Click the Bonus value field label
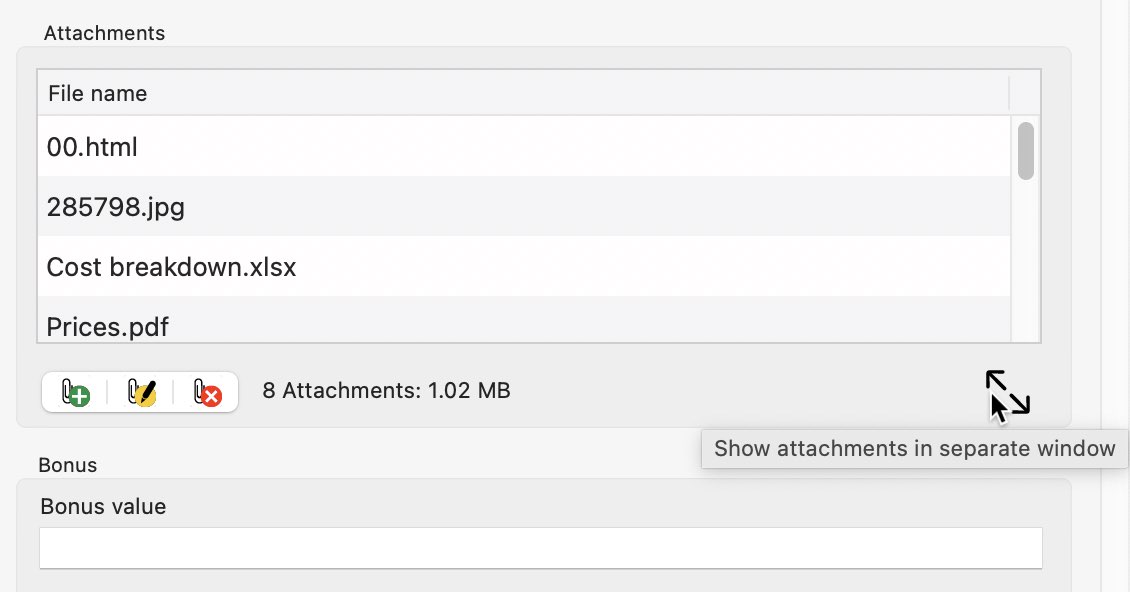 click(x=103, y=506)
